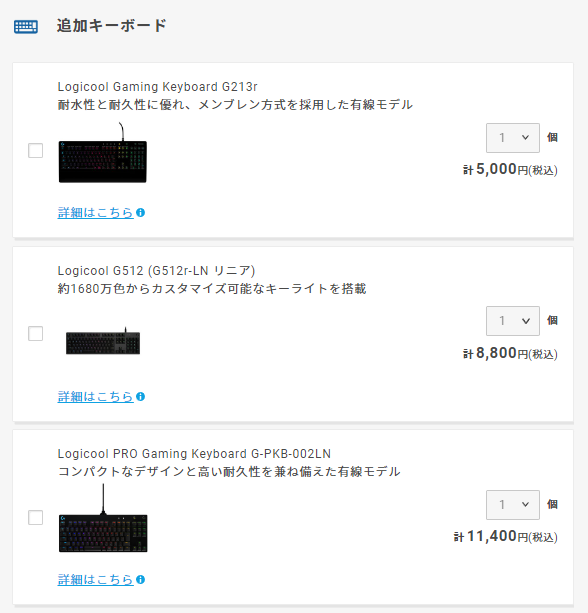
Task: Tick the Logicool G213r keyboard checkbox
Action: click(36, 151)
